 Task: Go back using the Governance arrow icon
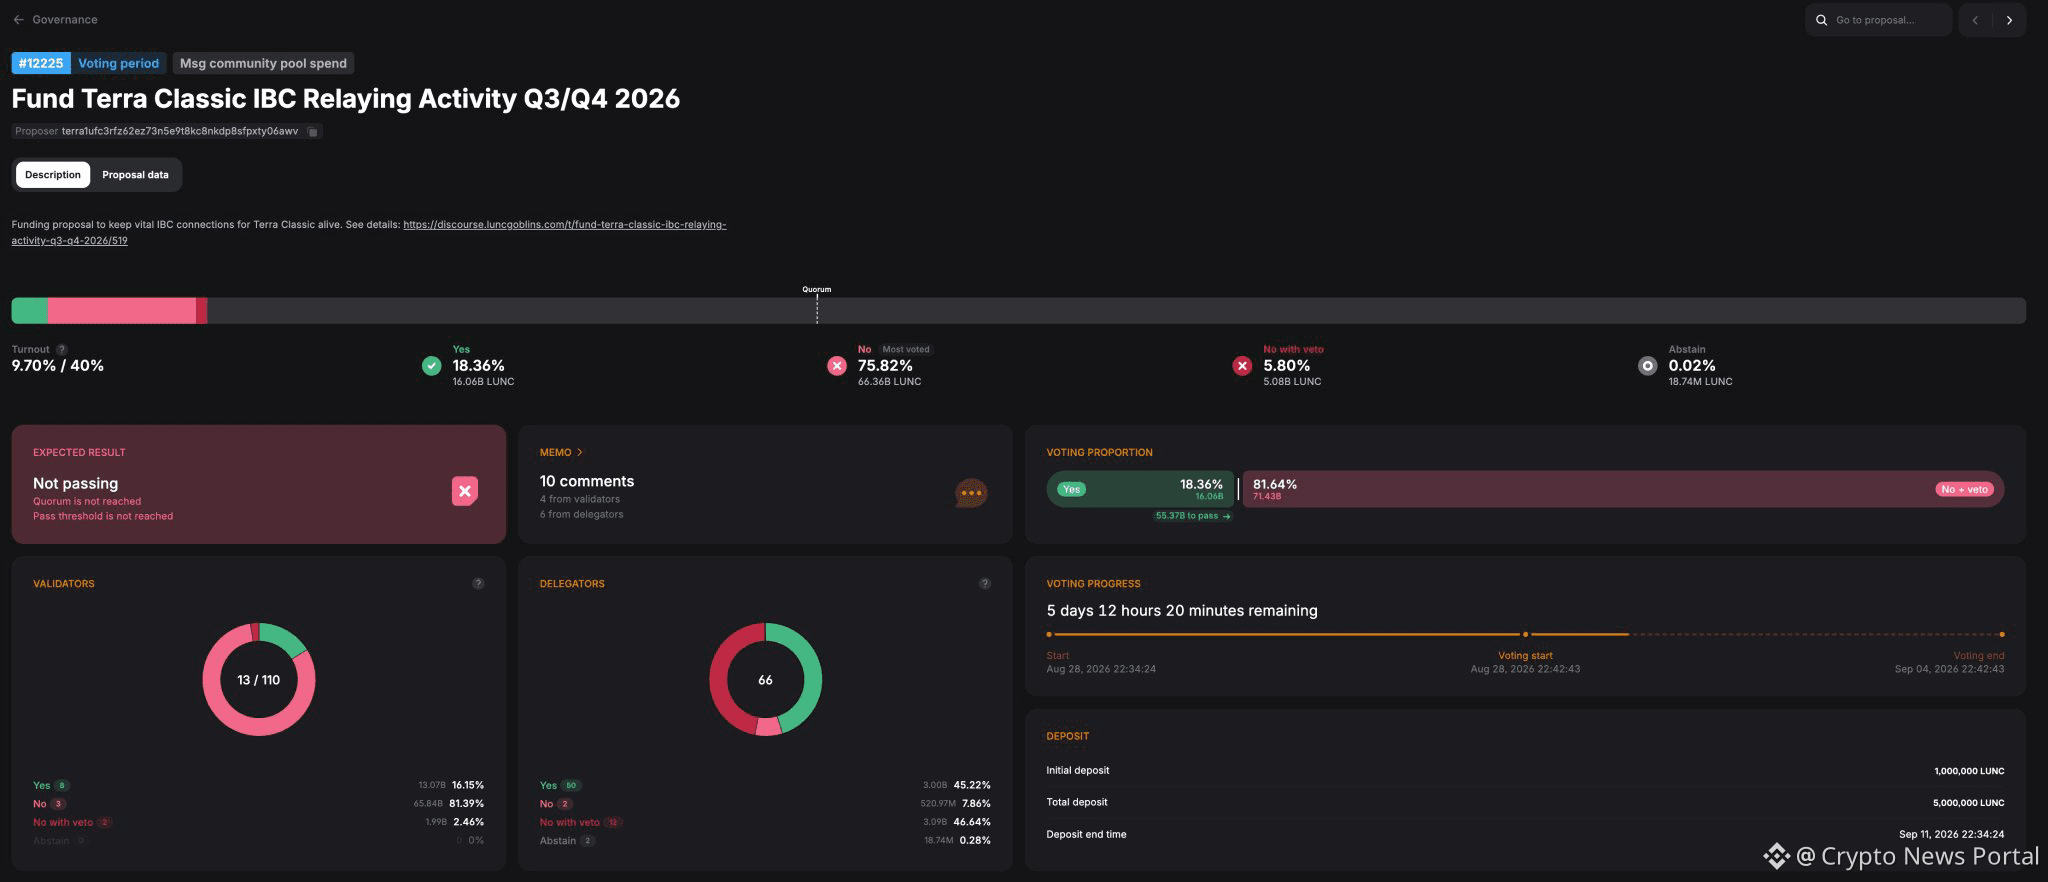(x=18, y=20)
